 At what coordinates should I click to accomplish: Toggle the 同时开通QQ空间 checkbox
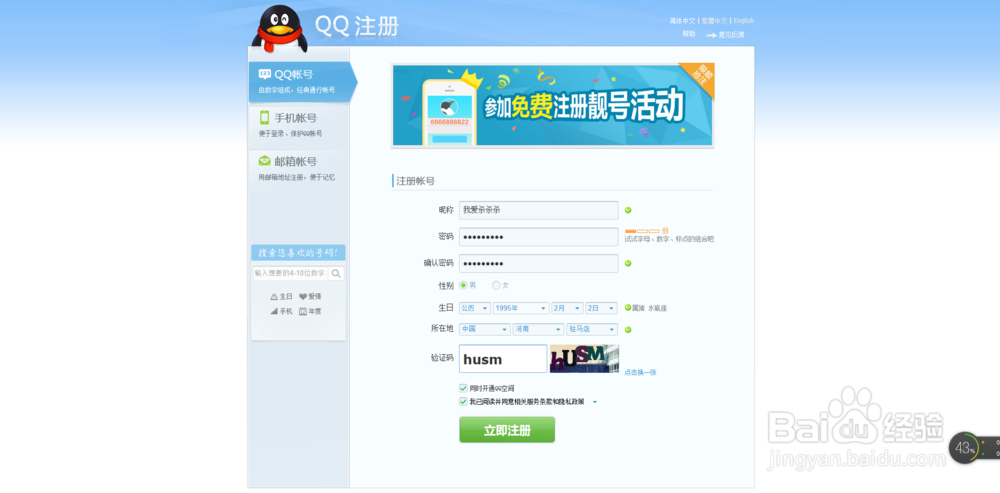[x=463, y=388]
